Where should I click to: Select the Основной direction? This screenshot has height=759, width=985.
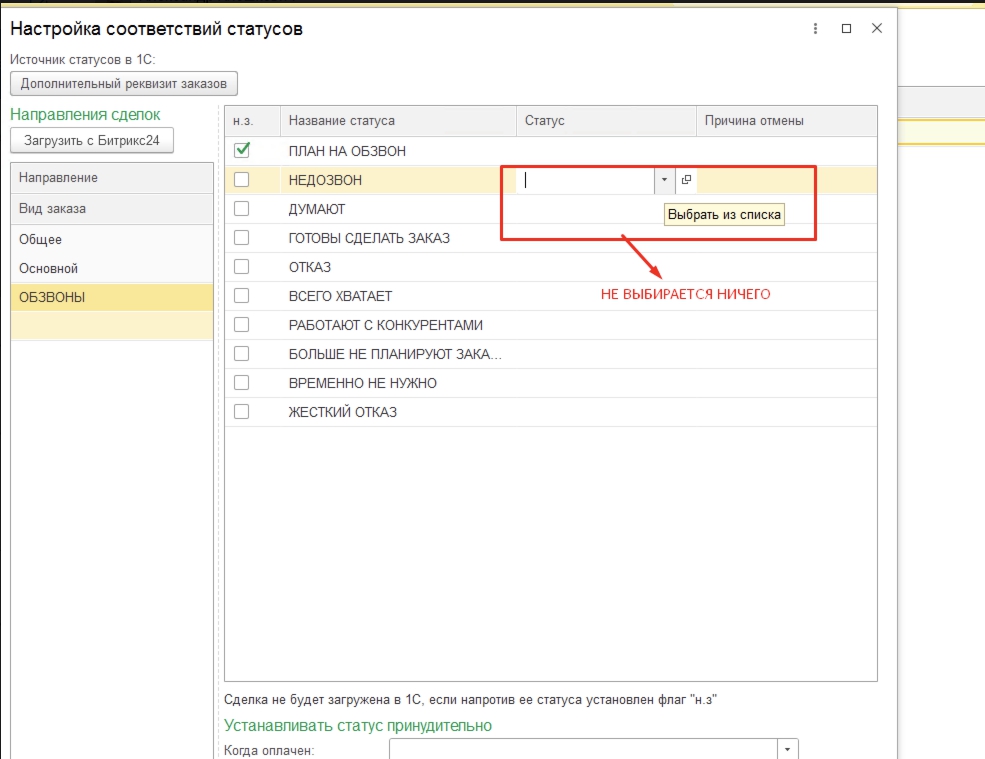[x=48, y=269]
